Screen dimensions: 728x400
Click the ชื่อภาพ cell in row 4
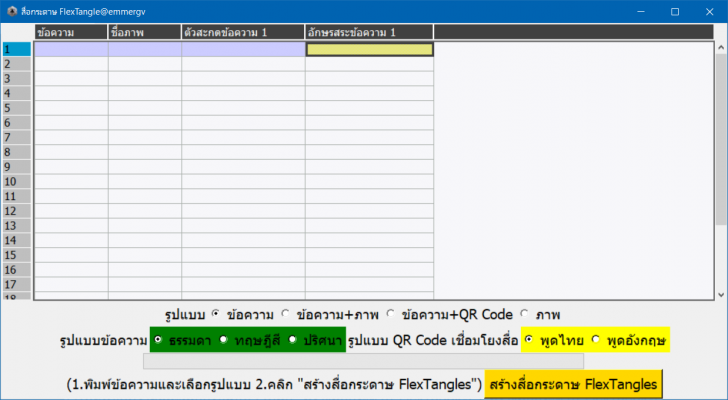(145, 93)
